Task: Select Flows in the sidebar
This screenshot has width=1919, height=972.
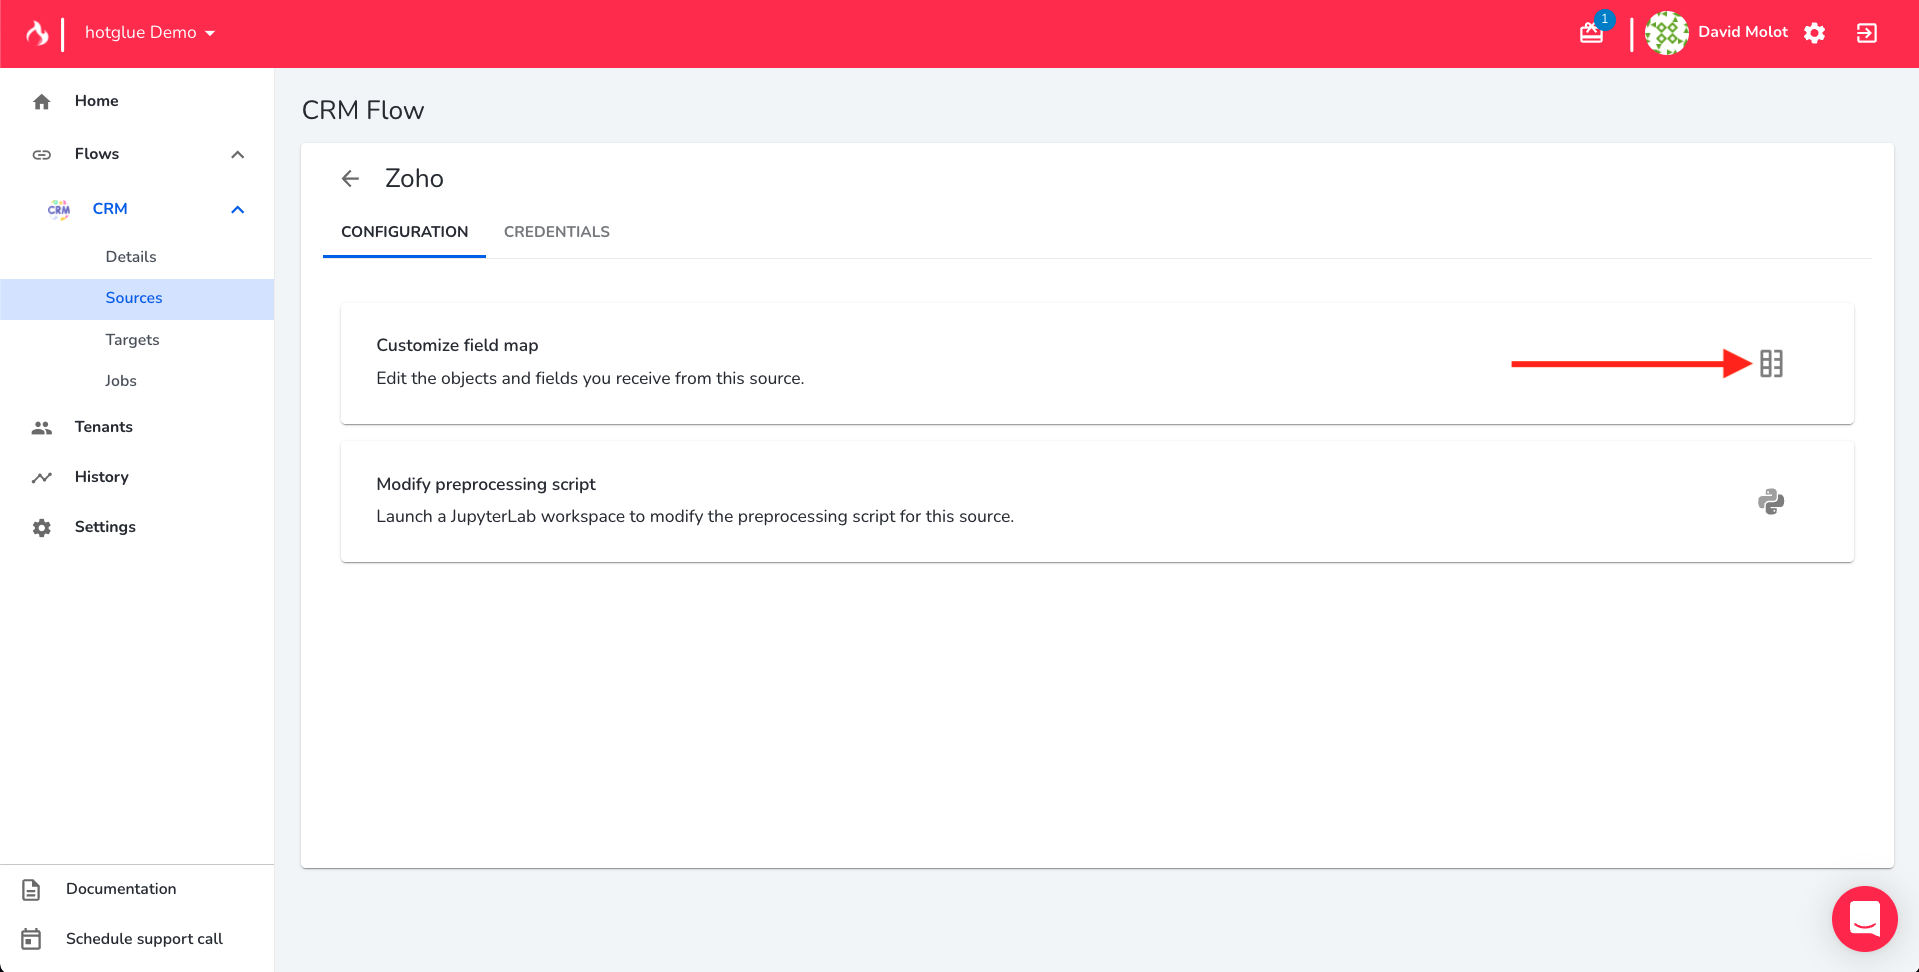Action: [x=96, y=154]
